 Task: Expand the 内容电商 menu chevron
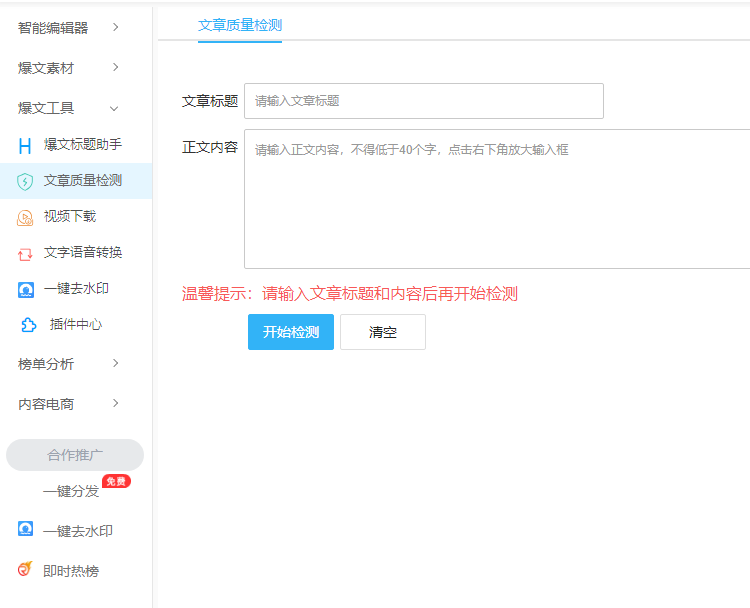(x=116, y=403)
